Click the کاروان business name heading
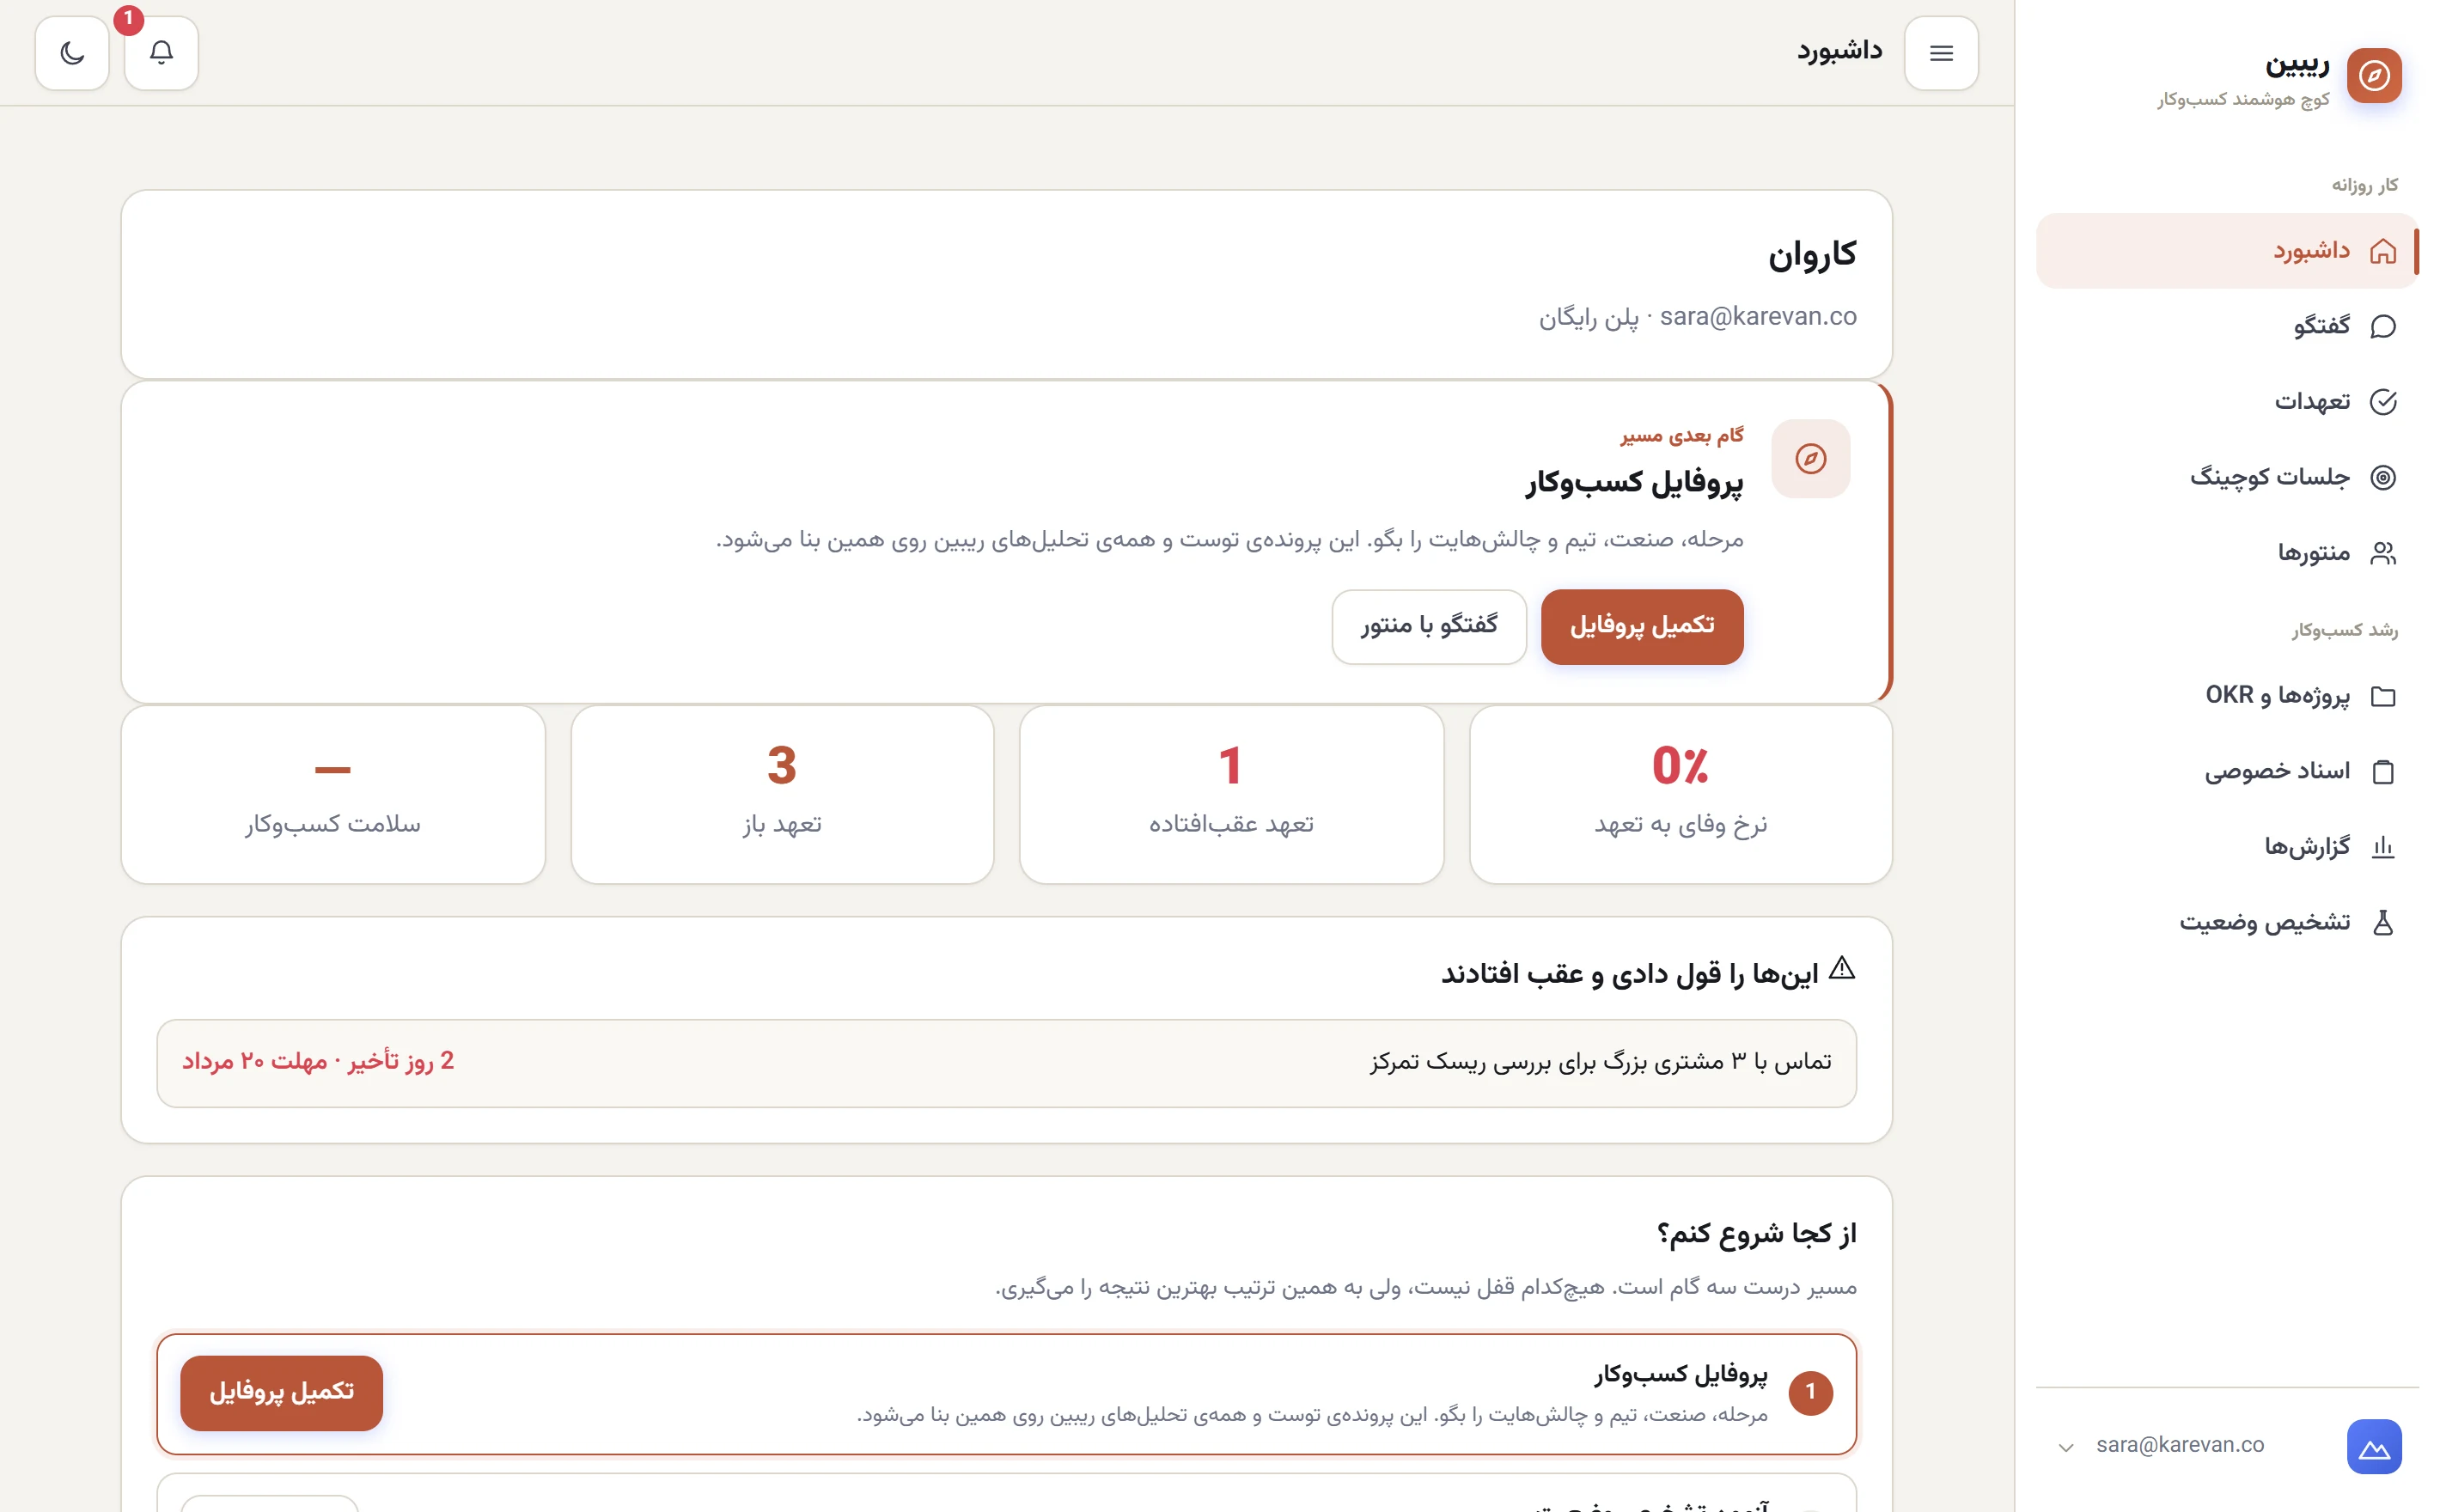 1811,255
